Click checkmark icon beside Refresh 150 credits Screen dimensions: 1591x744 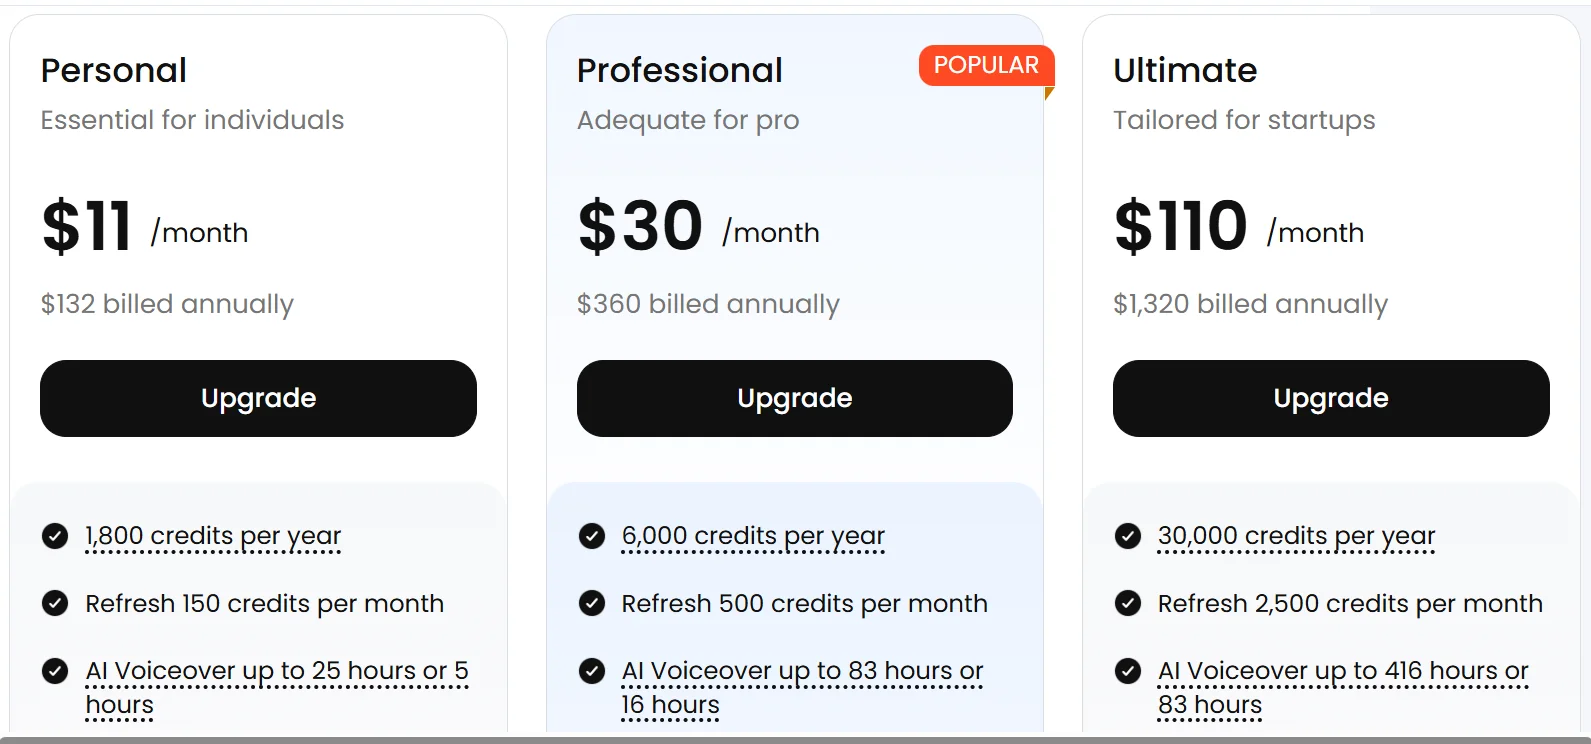point(55,603)
